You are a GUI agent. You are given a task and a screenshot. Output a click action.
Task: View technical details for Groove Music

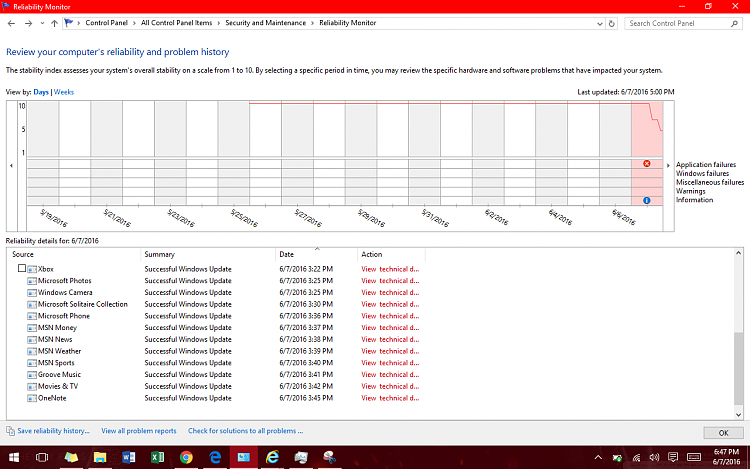click(x=390, y=374)
